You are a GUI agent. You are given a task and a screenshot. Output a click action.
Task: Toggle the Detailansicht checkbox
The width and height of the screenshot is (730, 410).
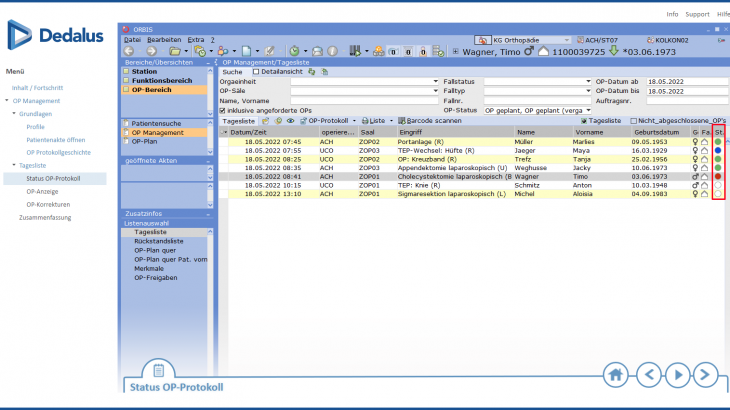[255, 72]
